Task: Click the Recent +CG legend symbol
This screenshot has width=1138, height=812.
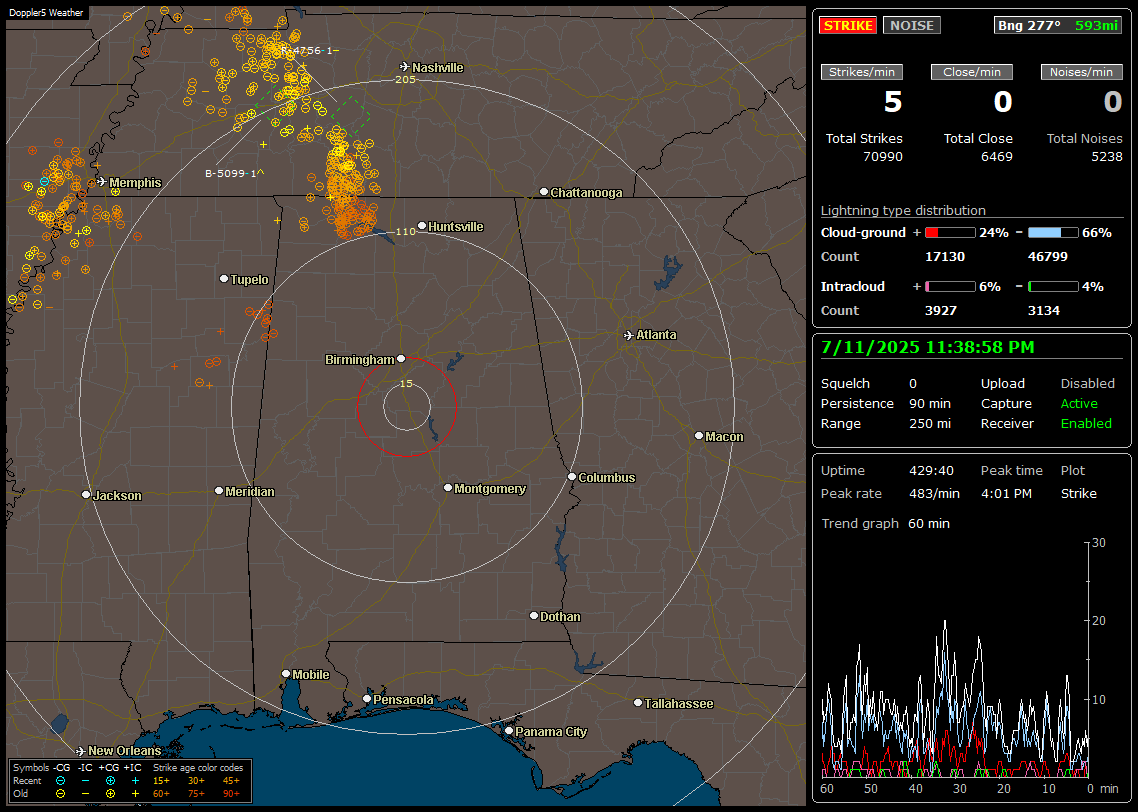Action: pos(110,781)
